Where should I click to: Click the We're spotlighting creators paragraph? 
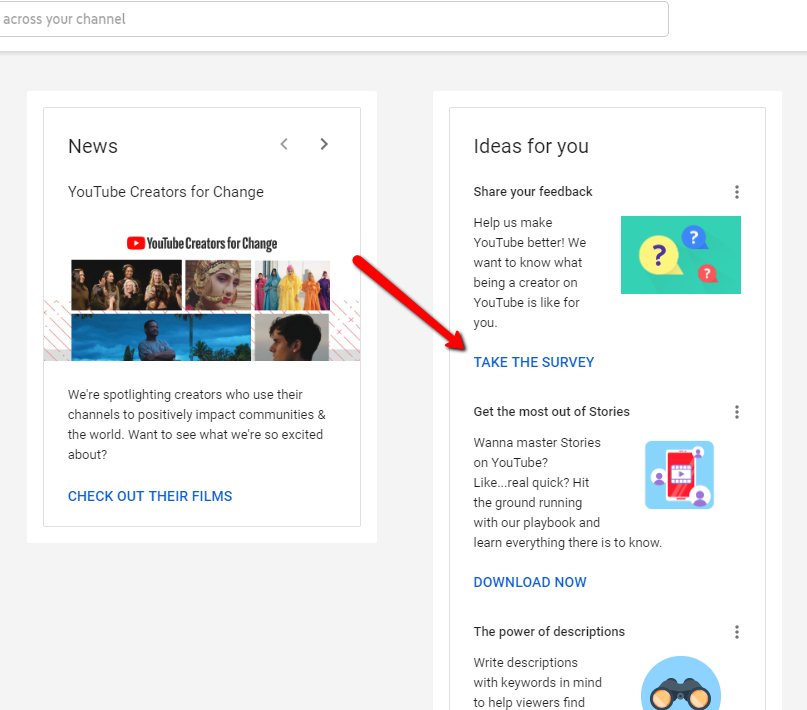pos(197,424)
